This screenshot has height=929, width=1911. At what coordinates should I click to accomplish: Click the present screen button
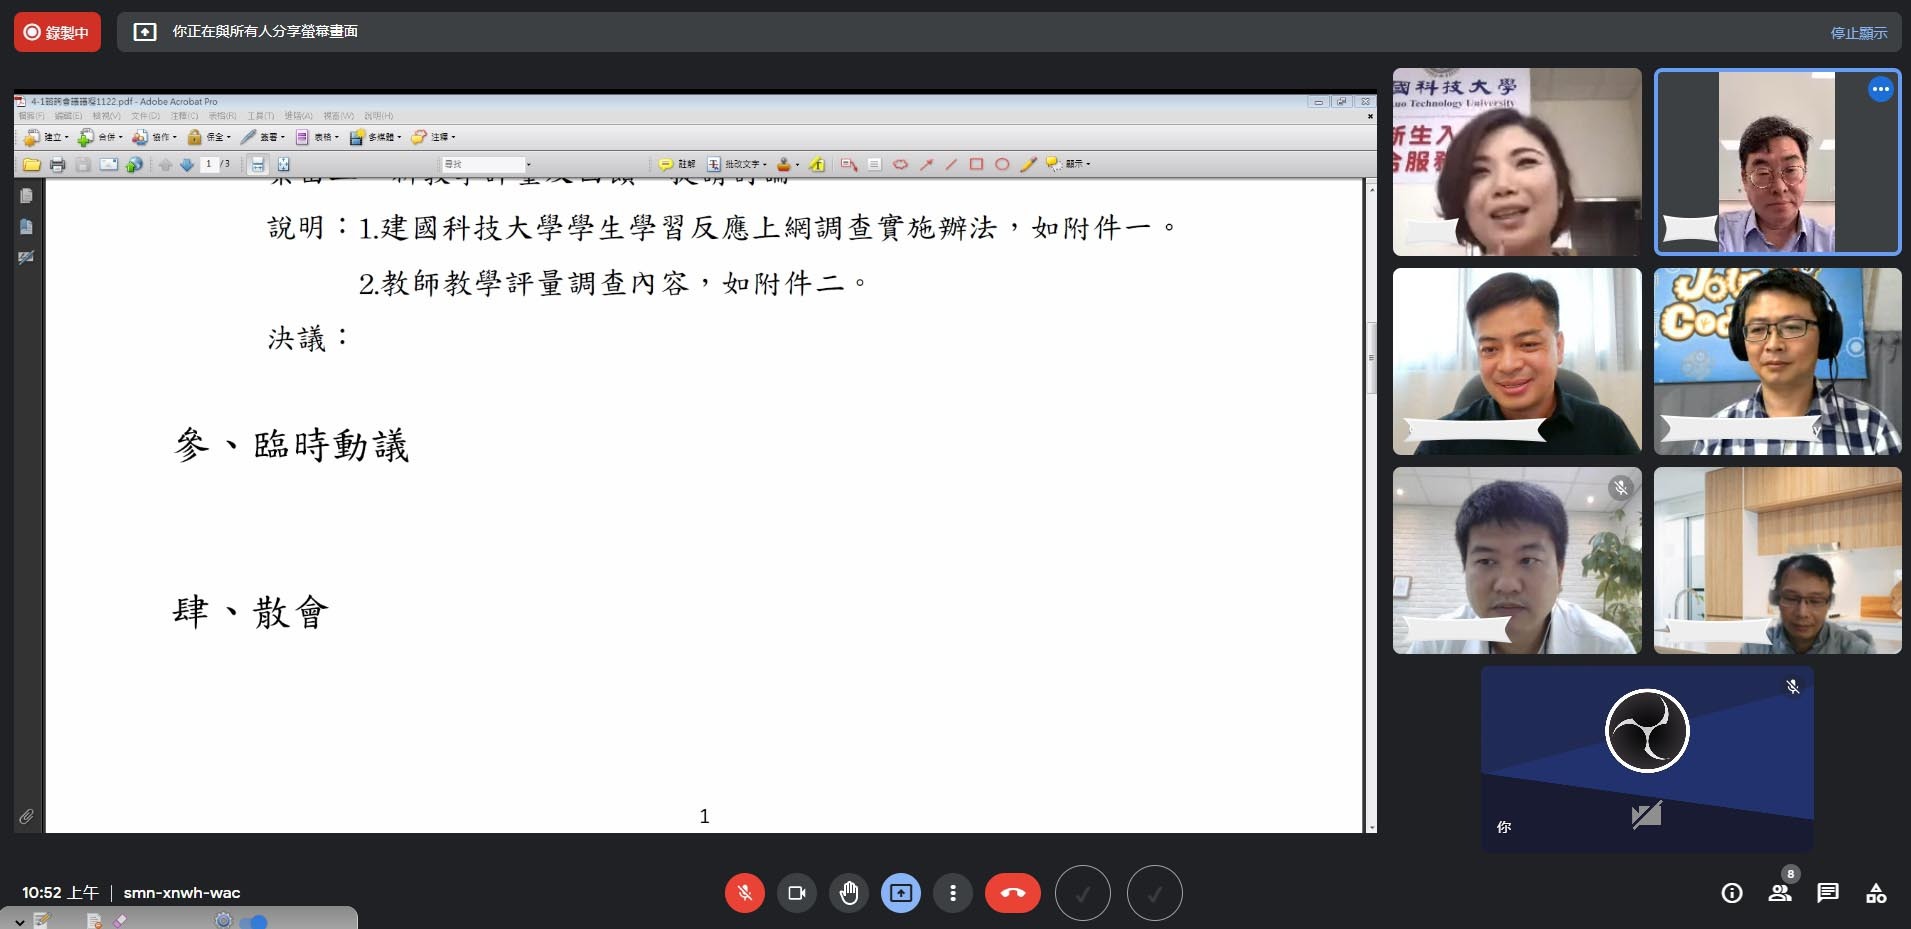[x=901, y=893]
